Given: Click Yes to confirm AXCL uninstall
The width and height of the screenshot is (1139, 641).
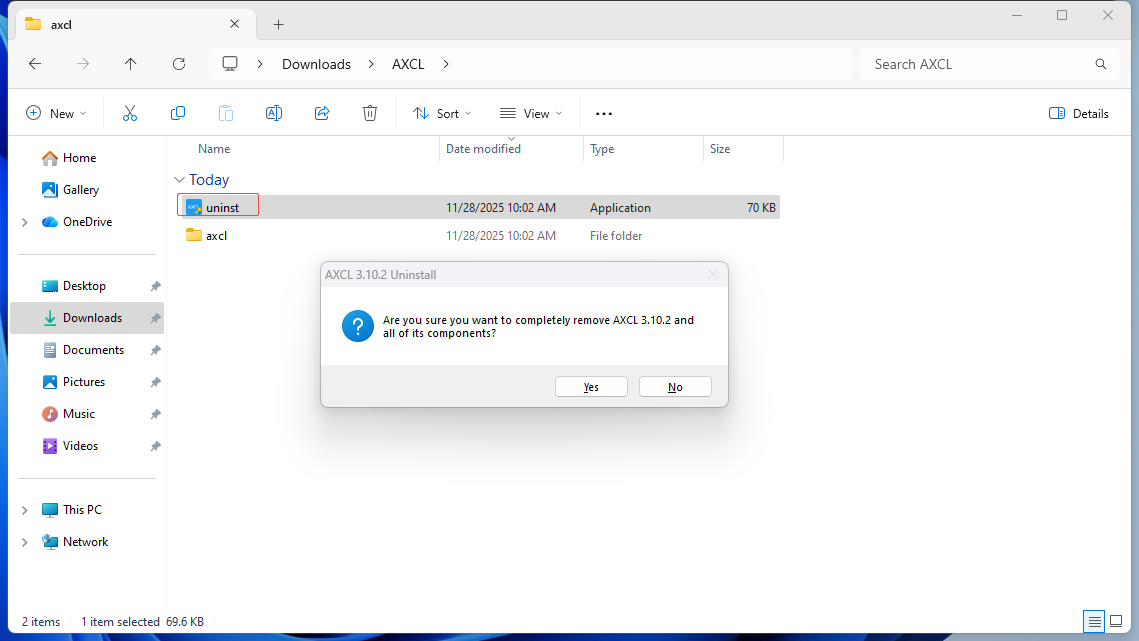Looking at the screenshot, I should coord(591,387).
